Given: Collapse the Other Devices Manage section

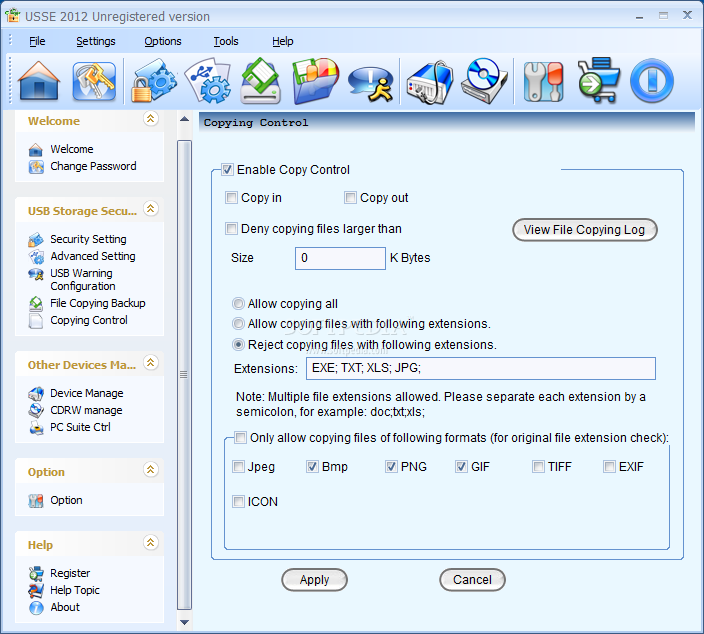Looking at the screenshot, I should [151, 362].
